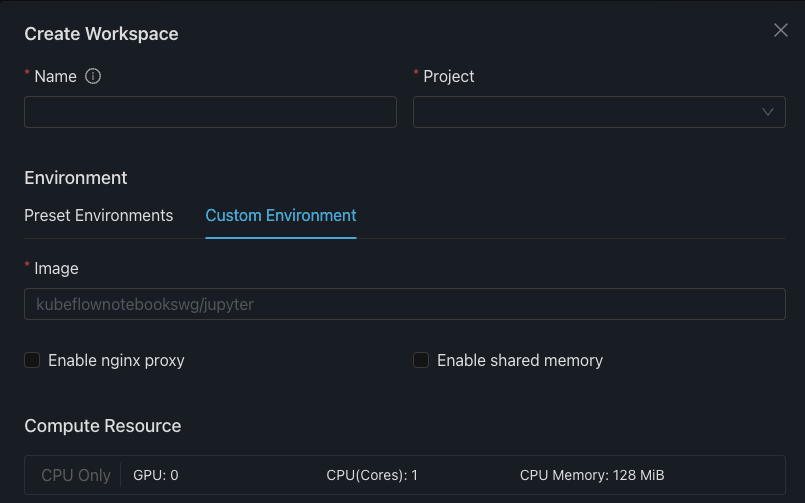This screenshot has width=805, height=503.
Task: Click the Environment section heading
Action: pyautogui.click(x=76, y=178)
